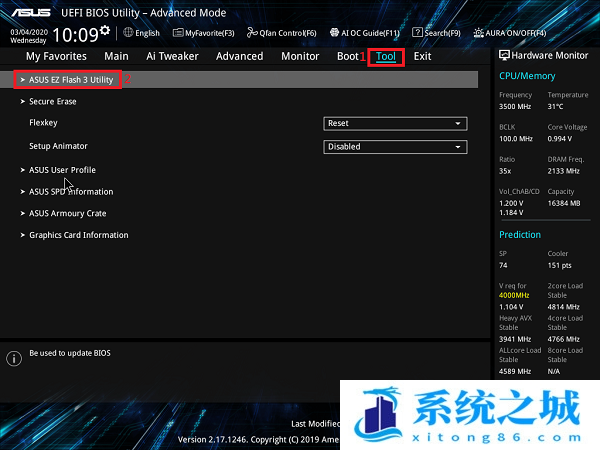This screenshot has width=600, height=450.
Task: Click the Last Modified label
Action: [x=315, y=424]
